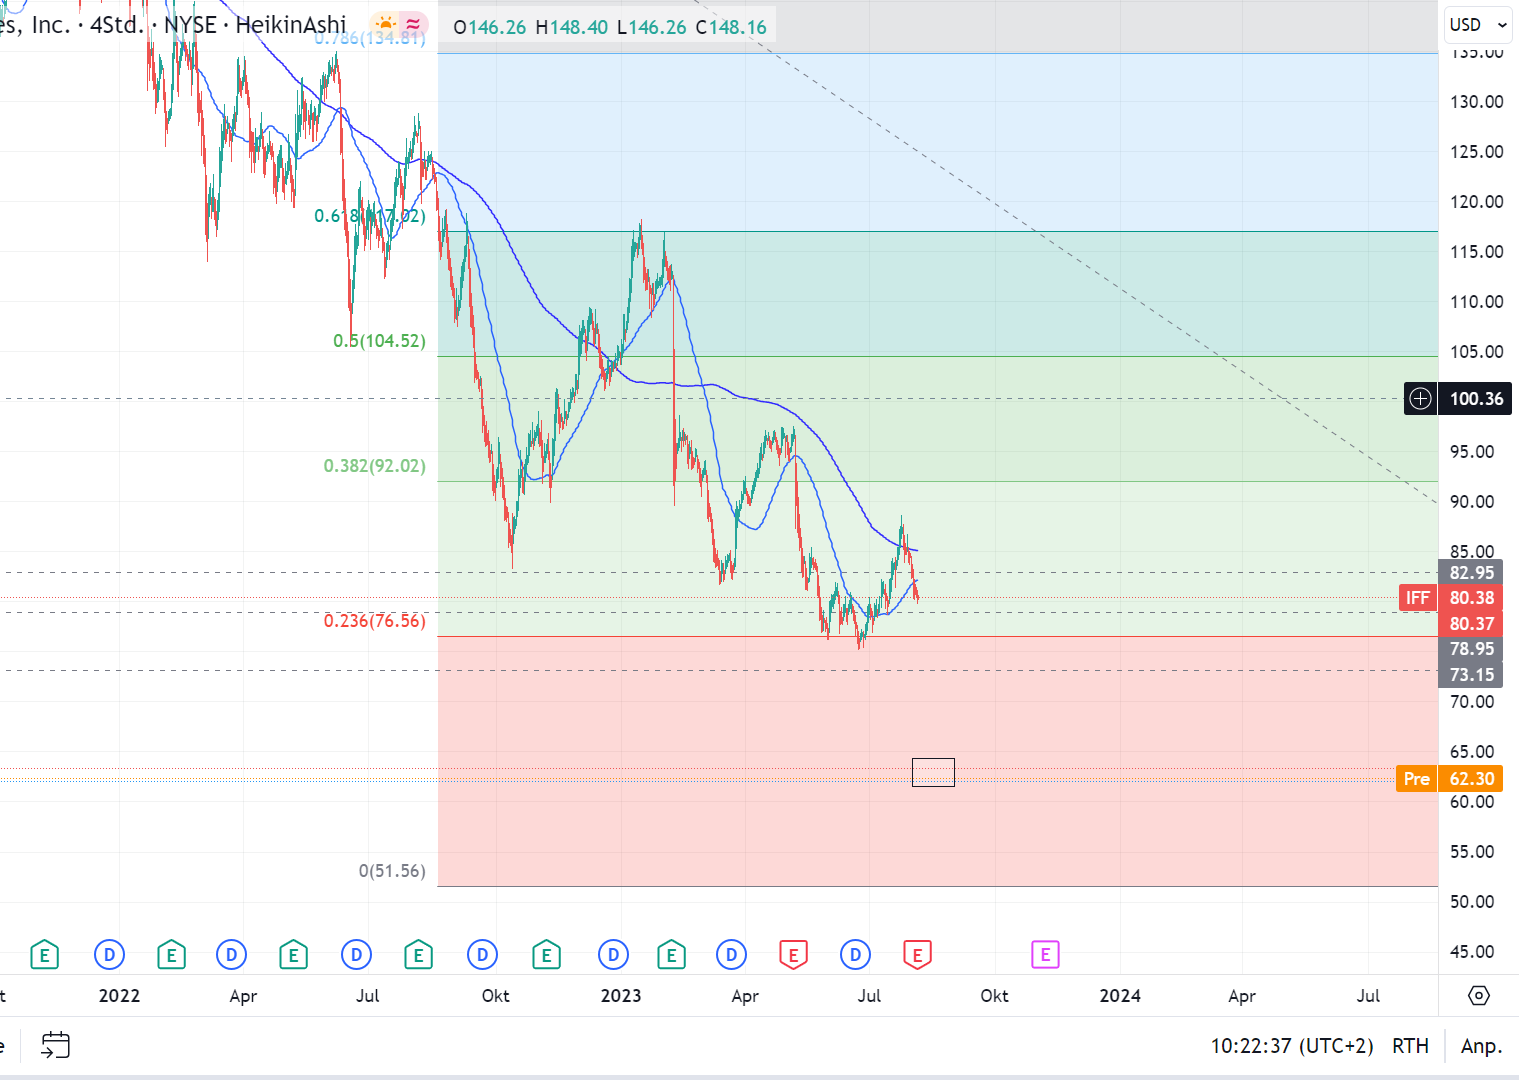Open timezone menu showing 10:22:37 (UTC+2)

(1291, 1046)
